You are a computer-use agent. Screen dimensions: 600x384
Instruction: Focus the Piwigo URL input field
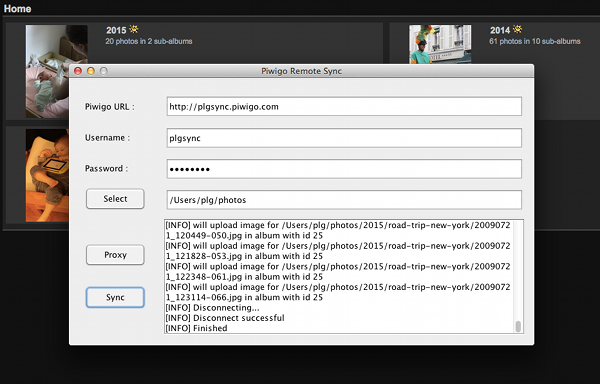tap(344, 106)
